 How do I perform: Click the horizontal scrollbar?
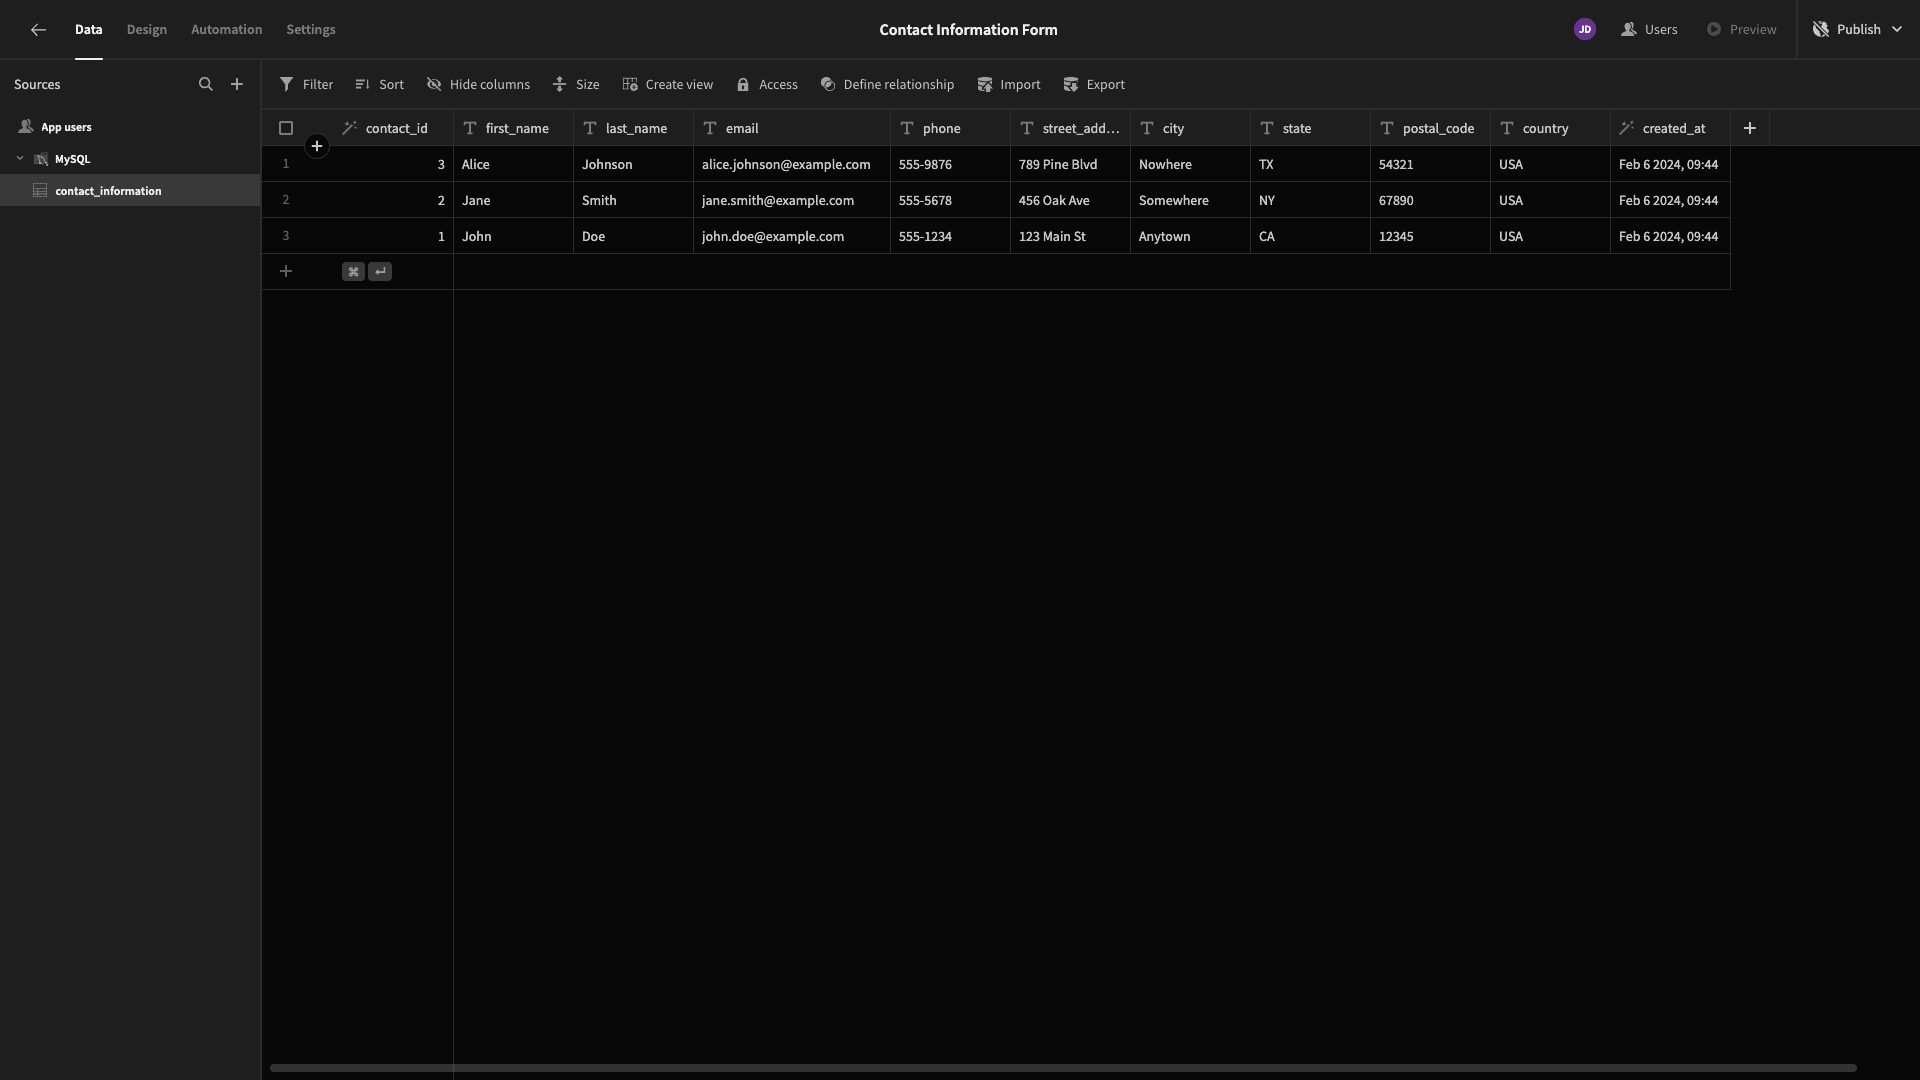tap(1063, 1068)
